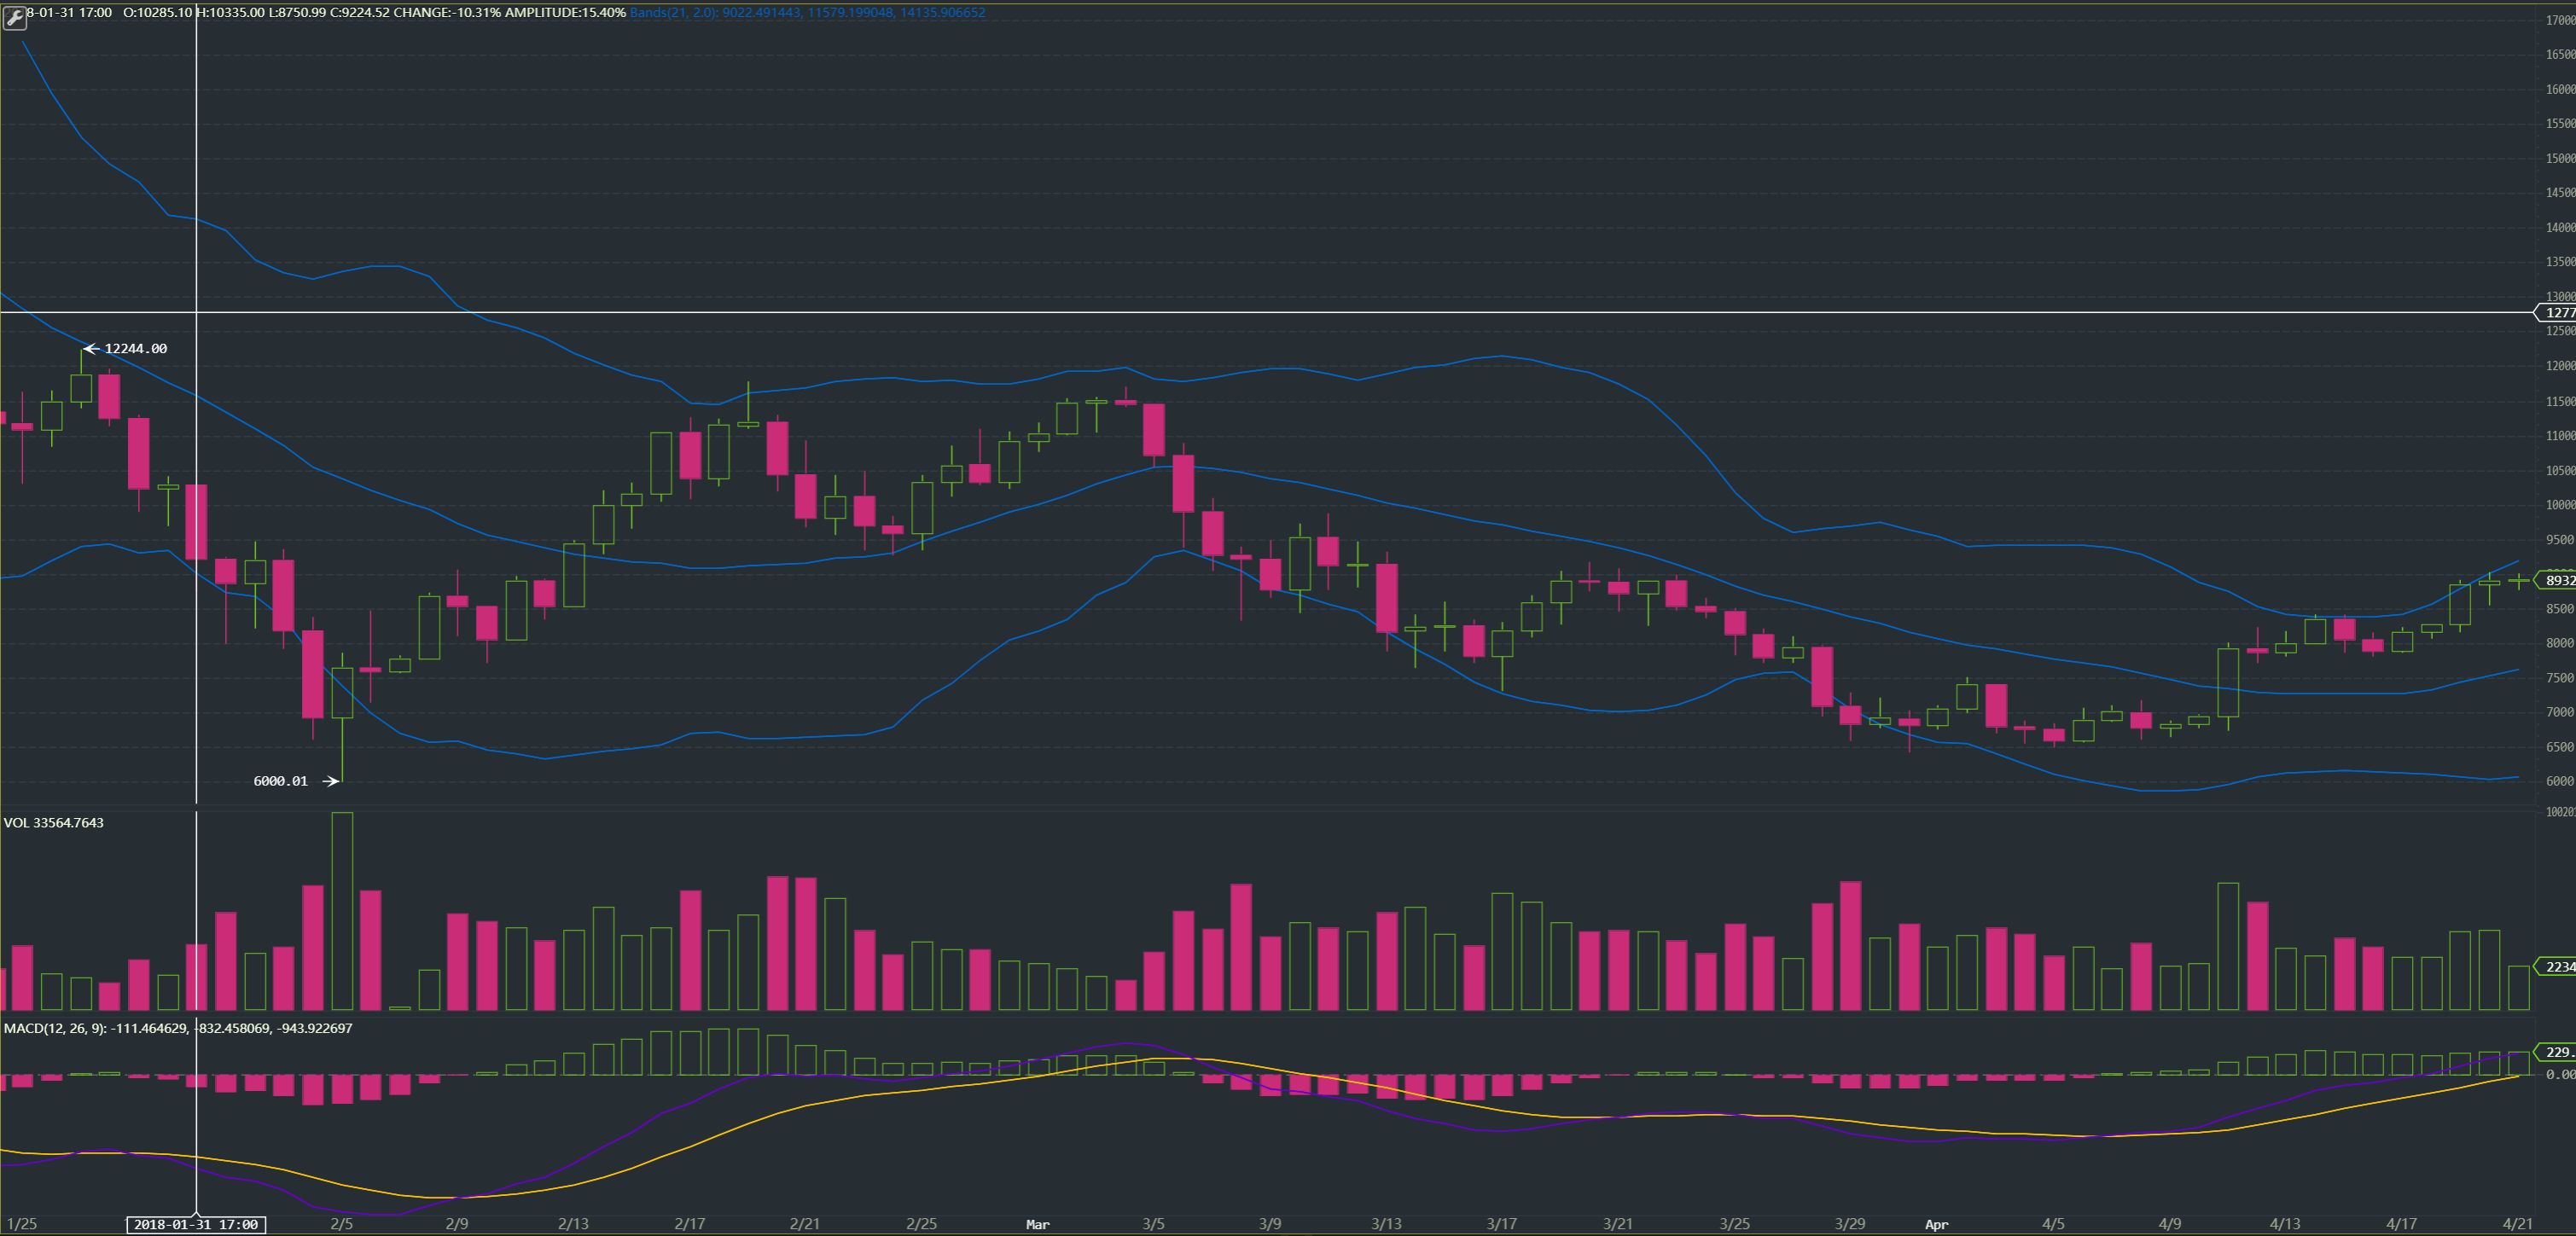This screenshot has height=1236, width=2576.
Task: Click the crosshair date tag 2018-01-31 17:00
Action: 196,1224
